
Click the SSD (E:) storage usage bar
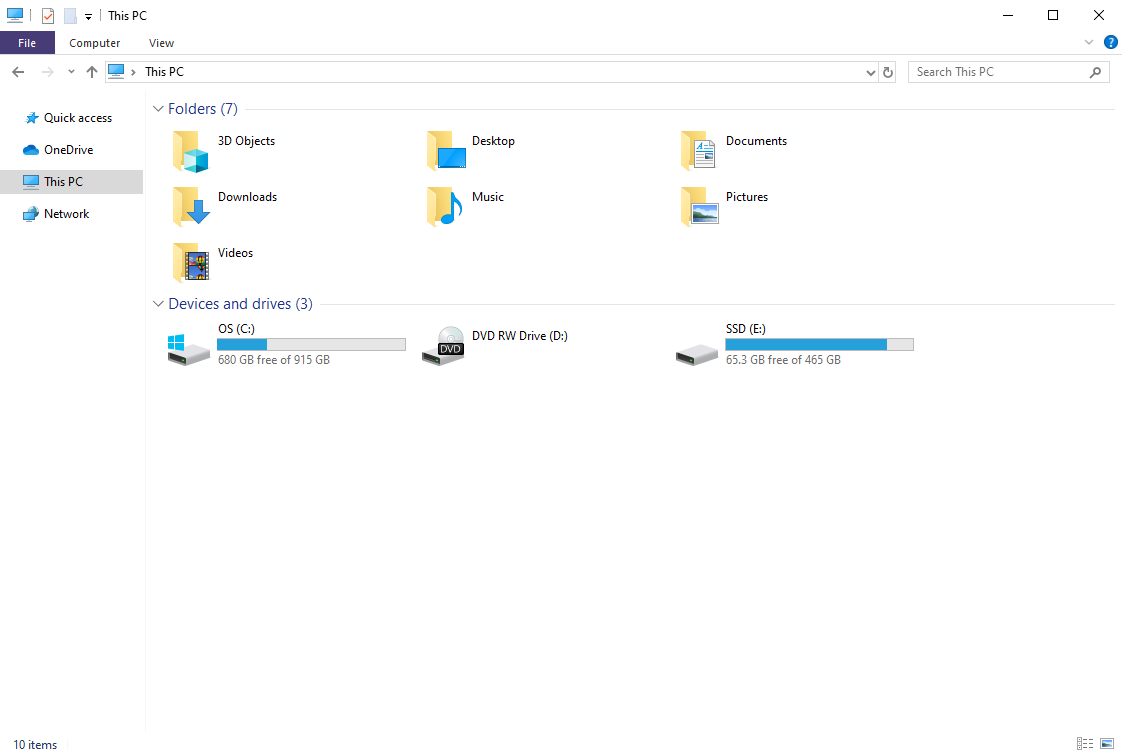[x=819, y=344]
